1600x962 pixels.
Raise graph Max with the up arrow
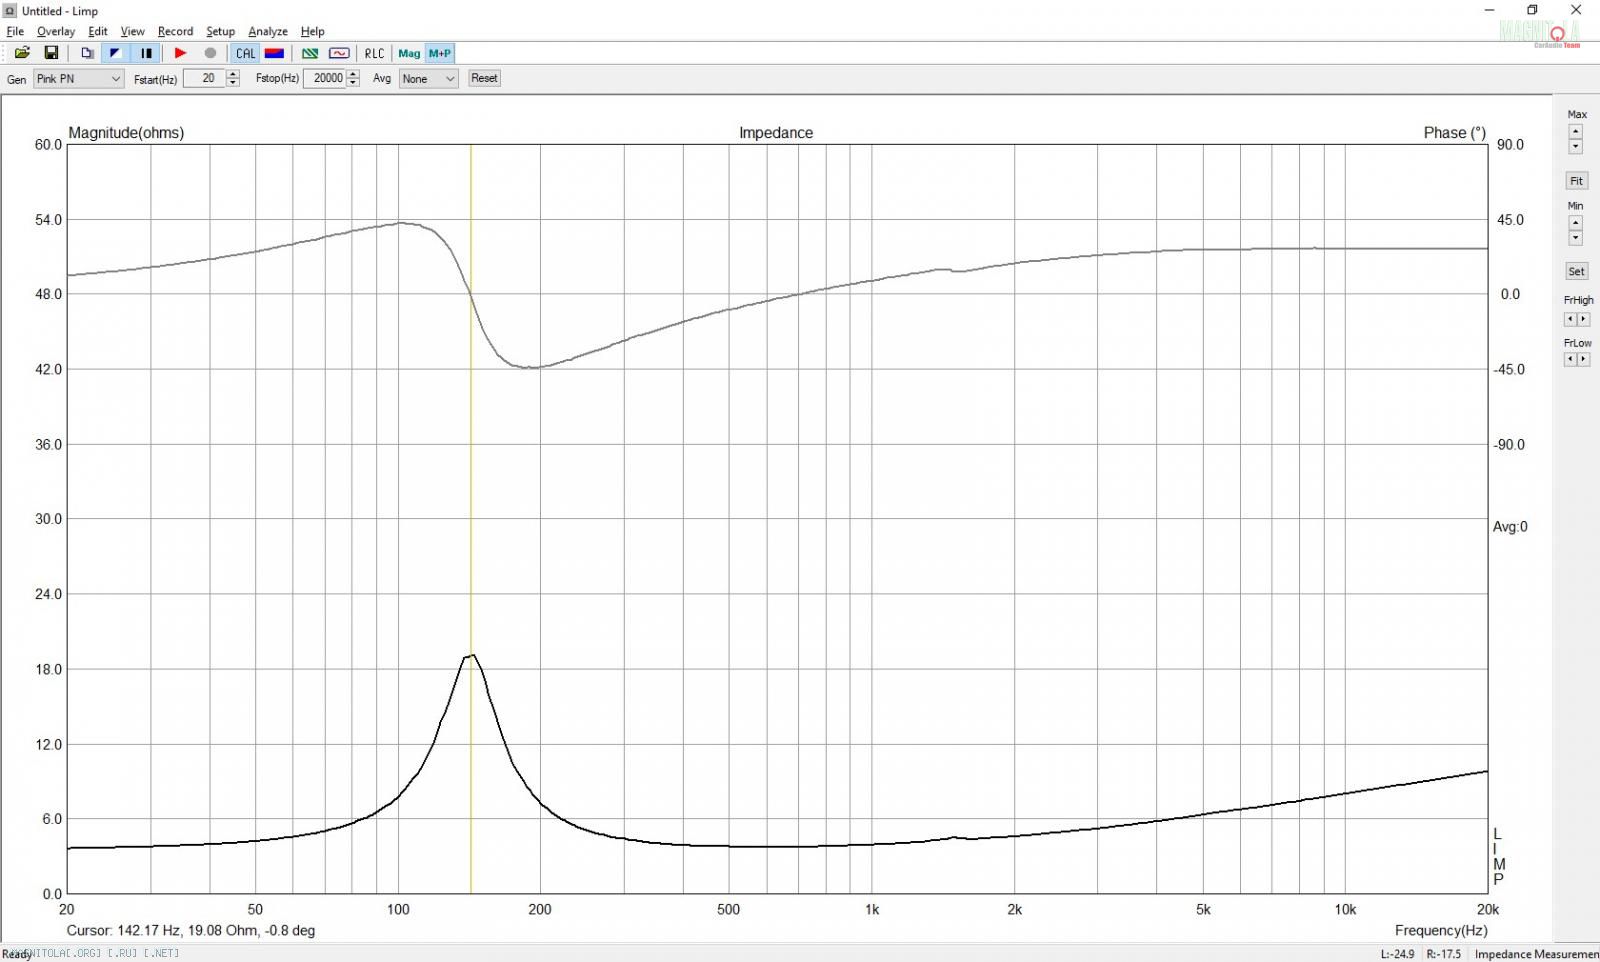(1576, 132)
